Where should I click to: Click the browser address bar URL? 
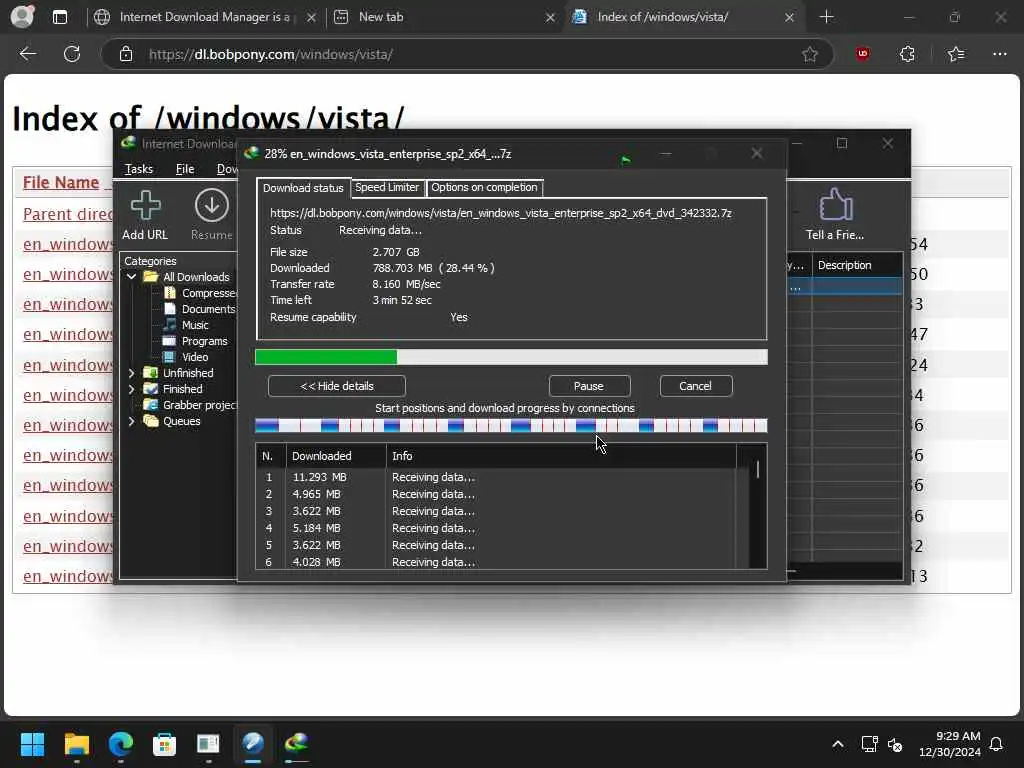pyautogui.click(x=270, y=54)
